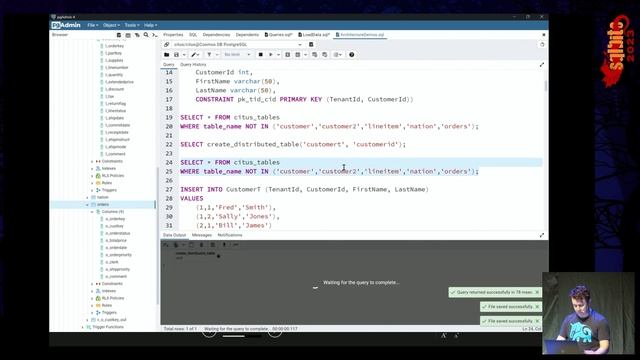
Task: Click the query editor vertical scrollbar
Action: click(545, 86)
